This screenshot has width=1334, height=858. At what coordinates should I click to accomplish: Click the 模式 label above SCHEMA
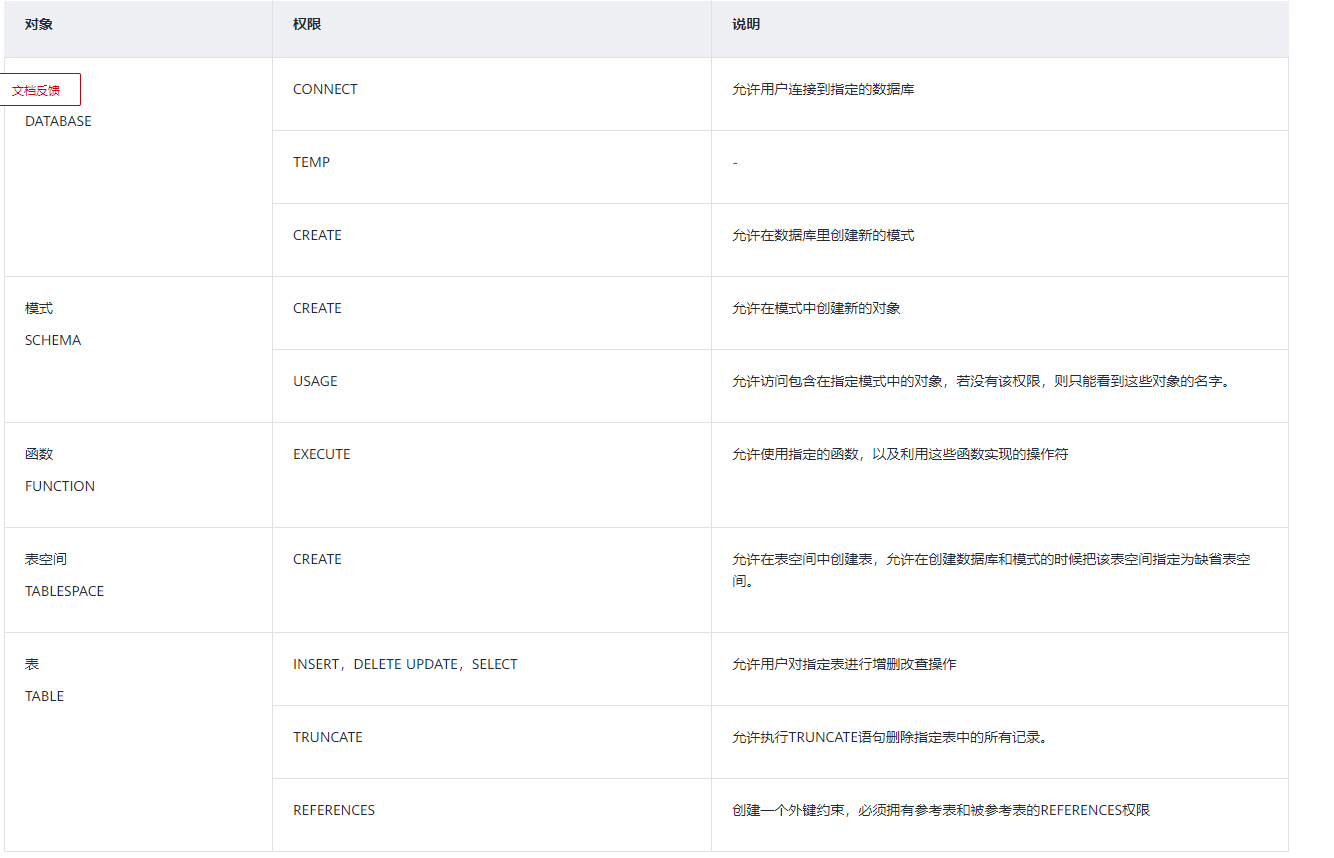(39, 308)
